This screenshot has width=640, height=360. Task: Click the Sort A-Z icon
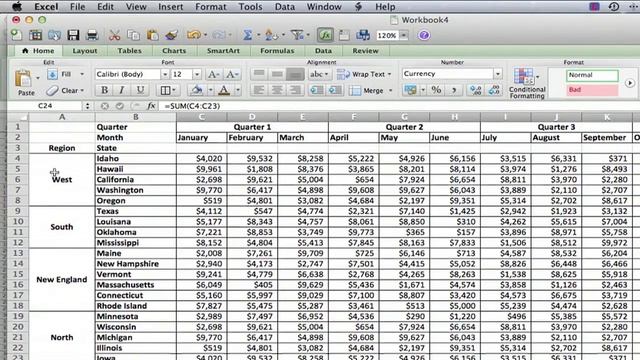pos(270,35)
